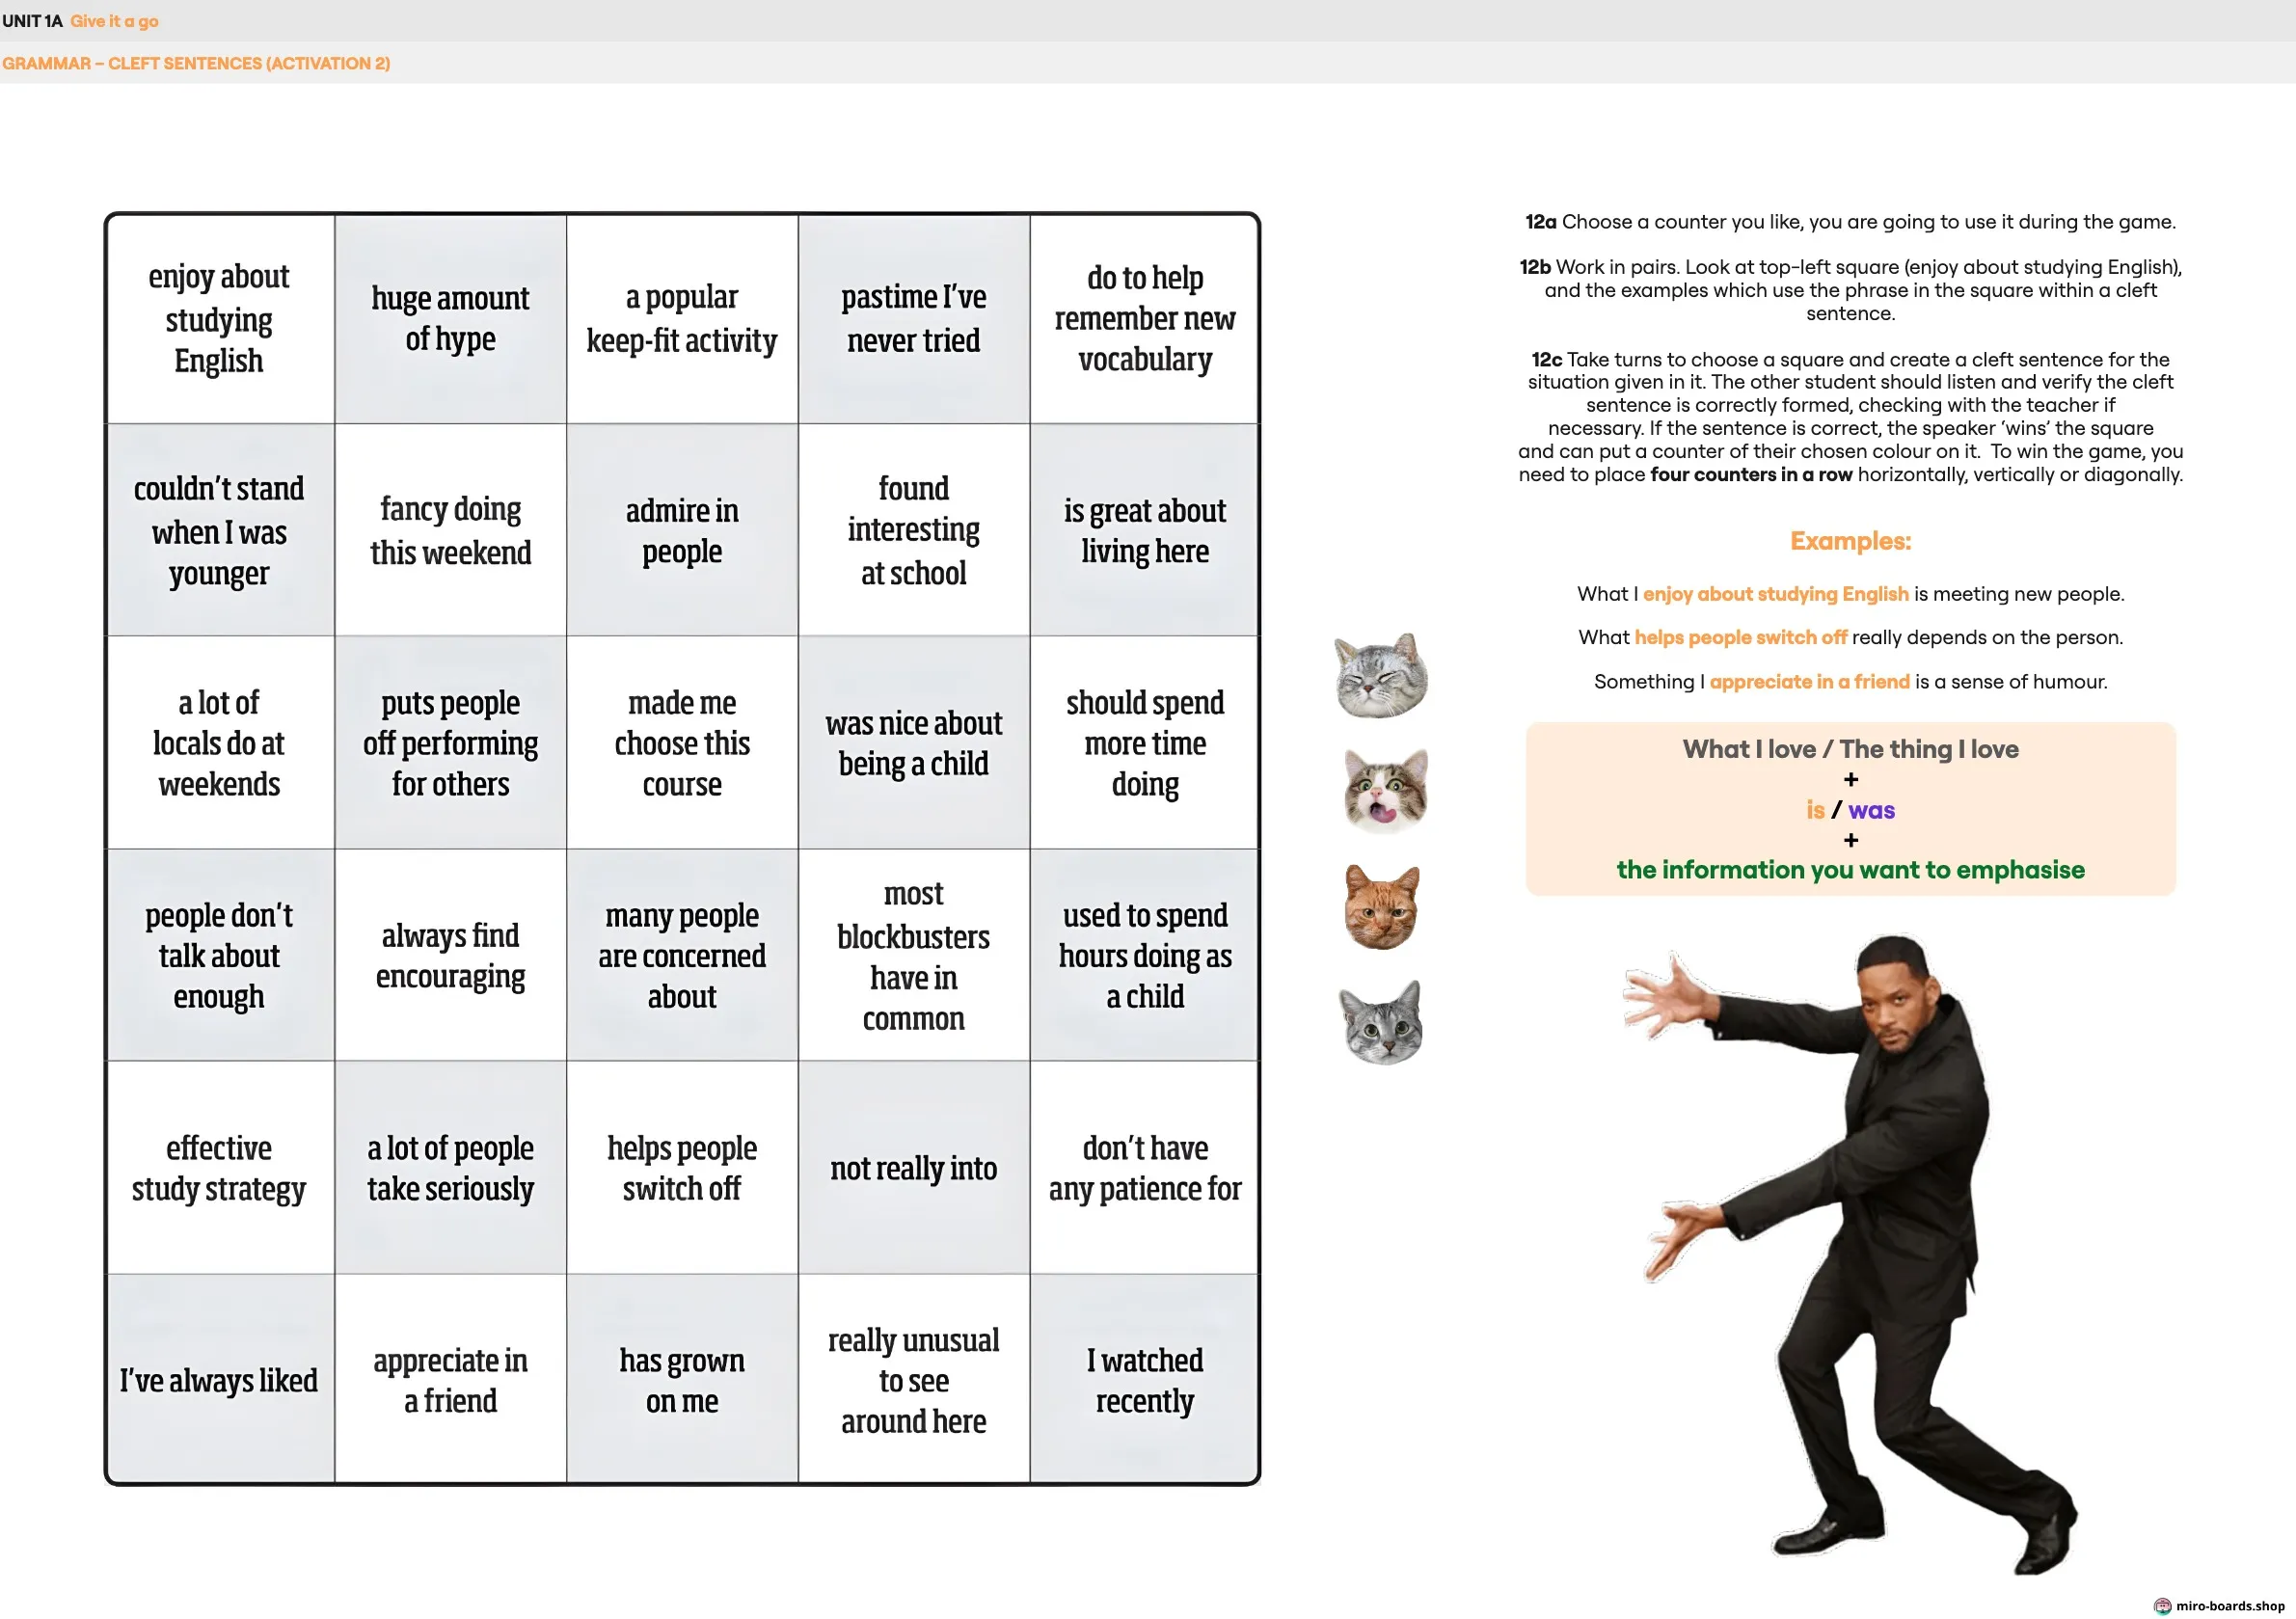Click 'people don't talk about enough' square
Viewport: 2296px width, 1619px height.
click(x=220, y=955)
